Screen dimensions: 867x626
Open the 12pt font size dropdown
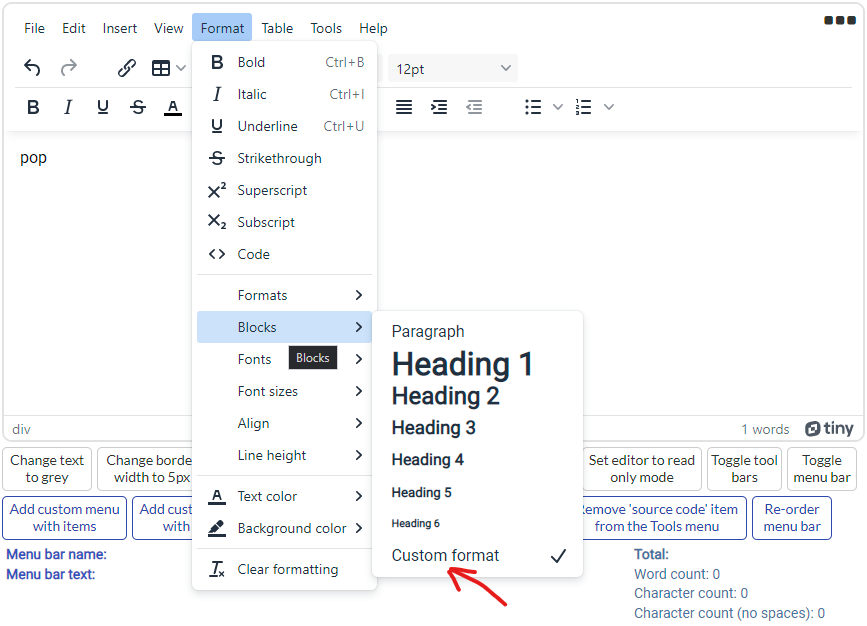click(453, 69)
